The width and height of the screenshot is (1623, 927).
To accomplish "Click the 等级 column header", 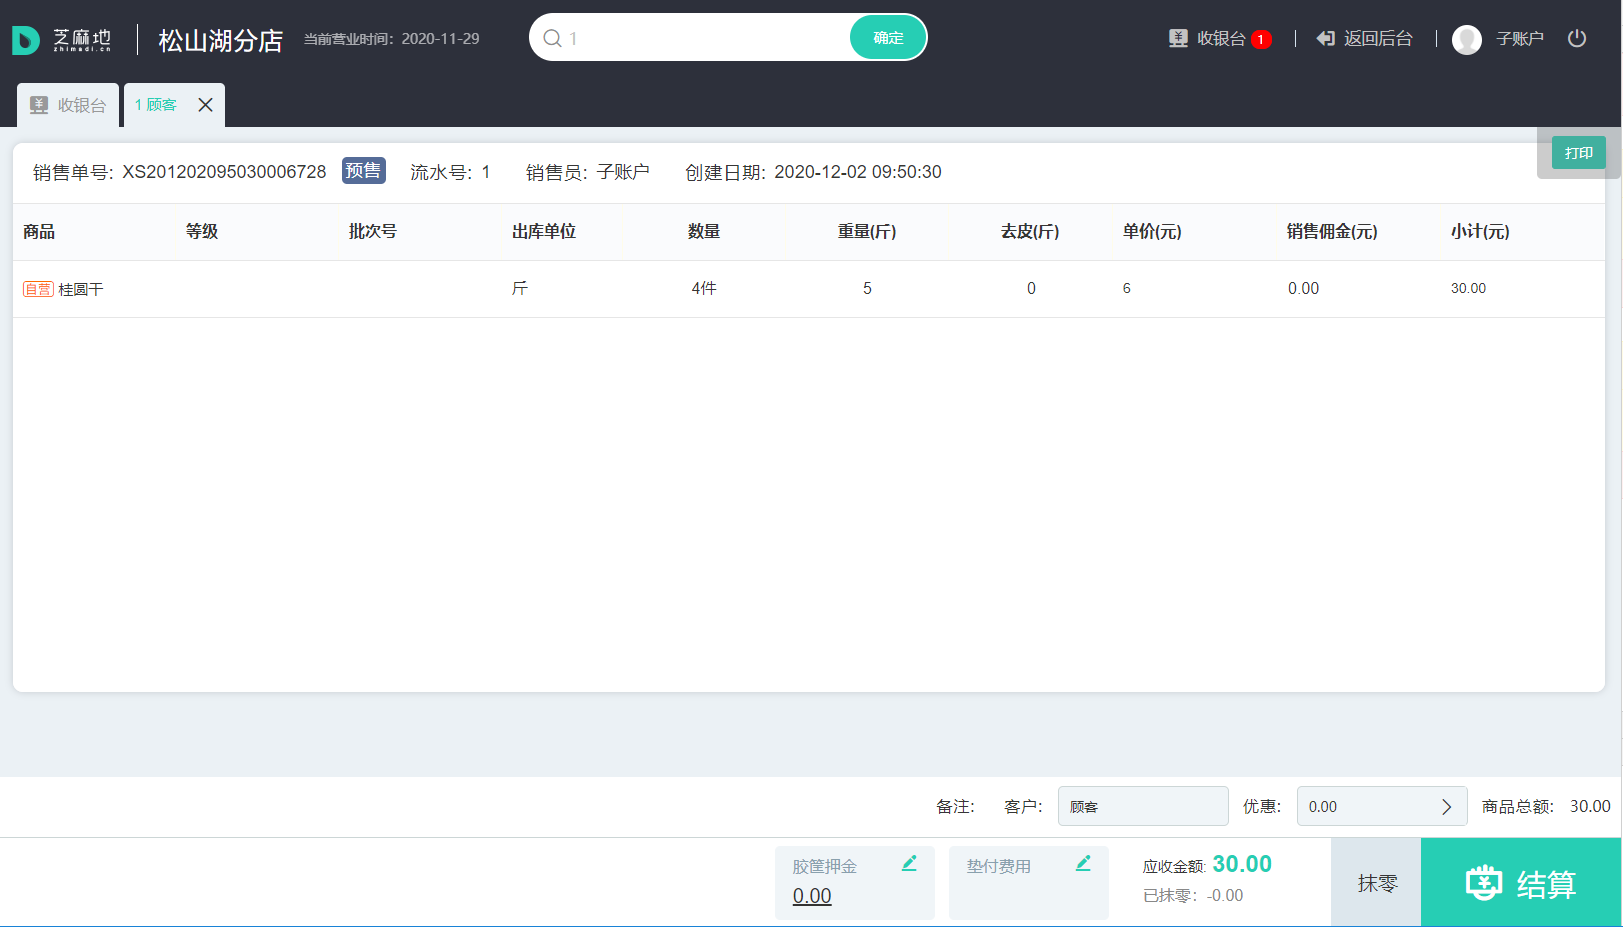I will pyautogui.click(x=202, y=231).
